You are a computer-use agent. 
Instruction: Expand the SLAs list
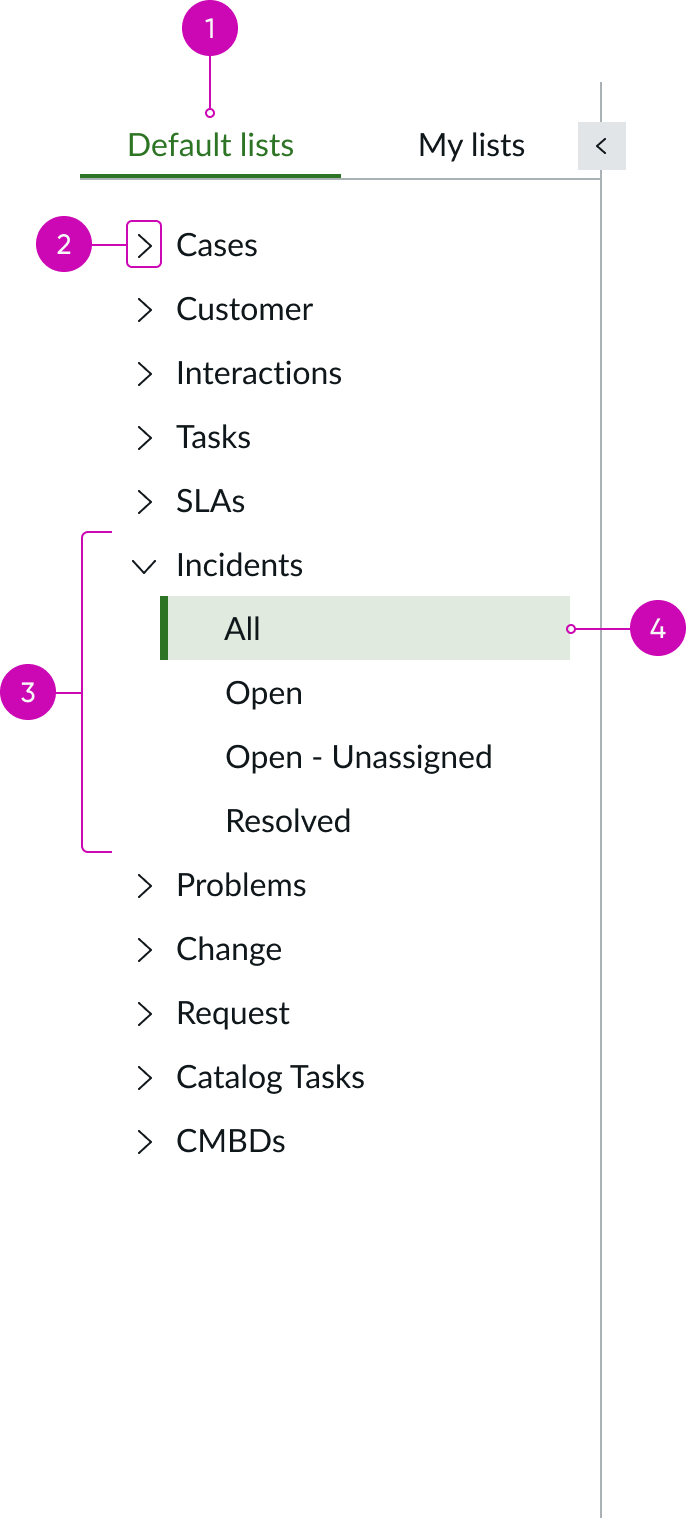pyautogui.click(x=145, y=501)
